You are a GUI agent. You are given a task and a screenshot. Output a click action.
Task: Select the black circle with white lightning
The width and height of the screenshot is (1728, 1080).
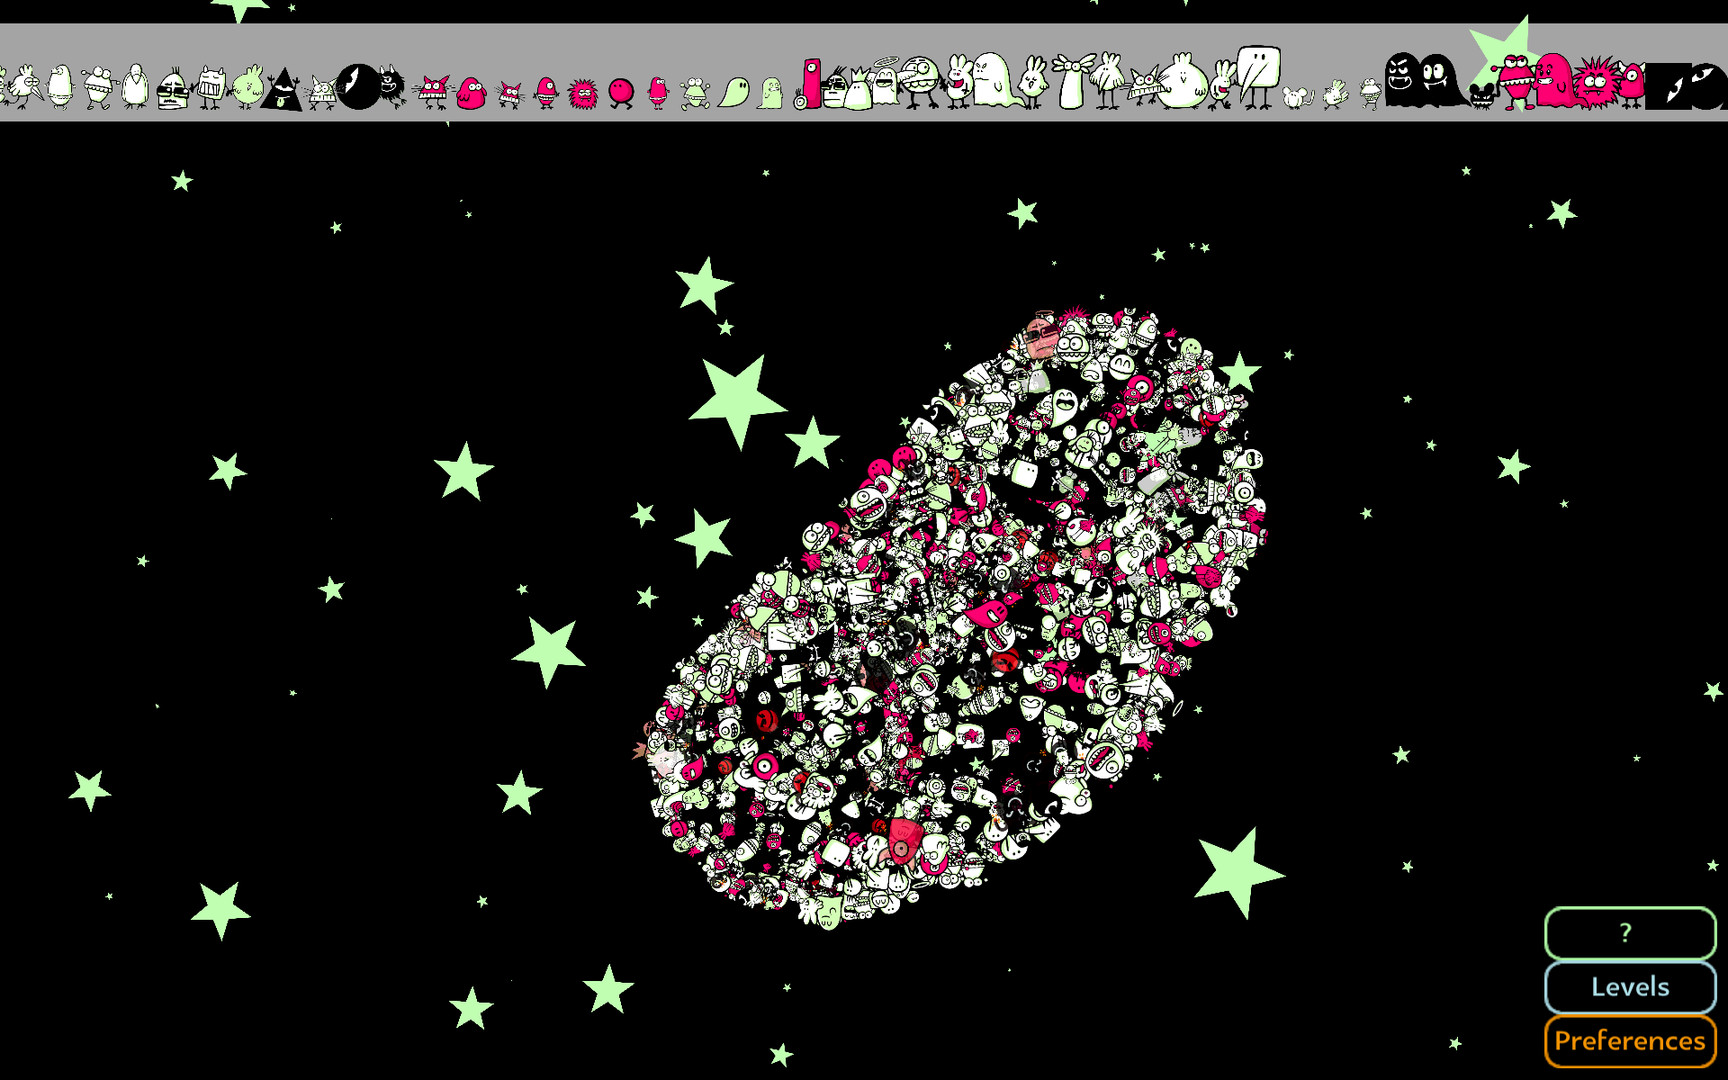[x=357, y=86]
